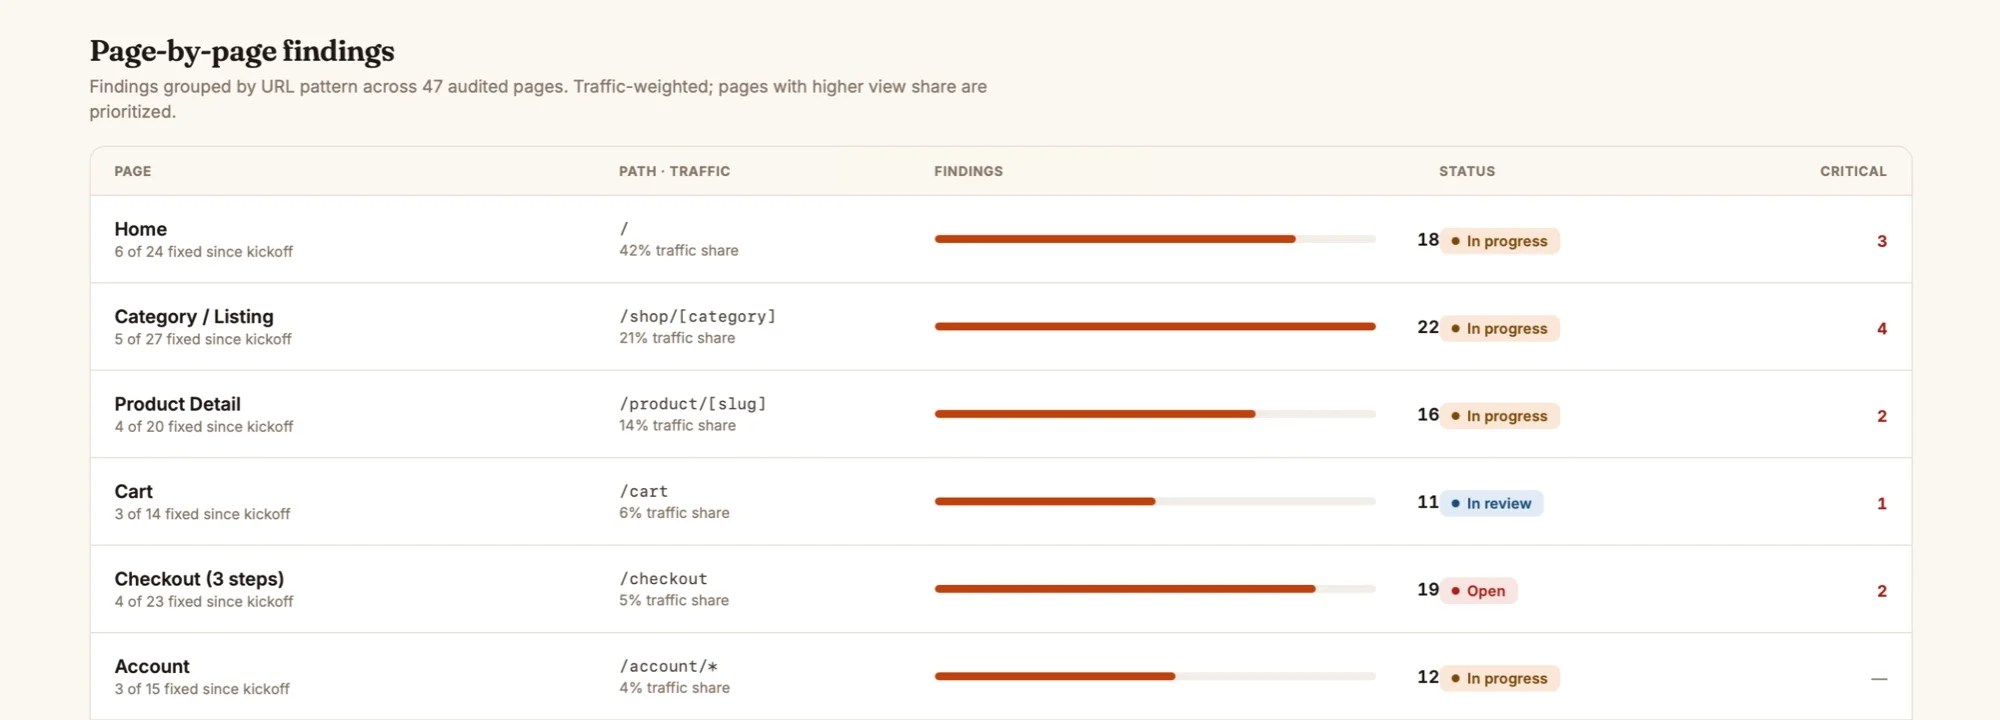
Task: Click the 6% traffic share text
Action: pos(674,513)
